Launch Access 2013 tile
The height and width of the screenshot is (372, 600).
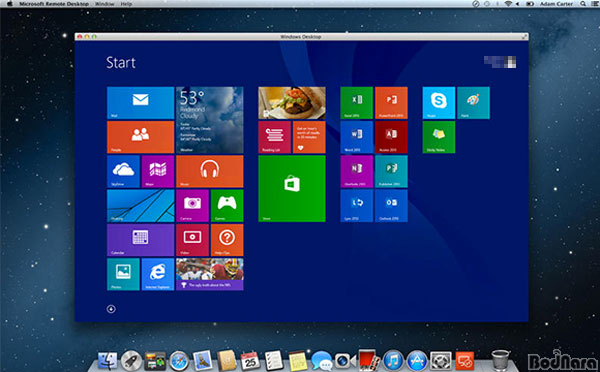[x=391, y=137]
